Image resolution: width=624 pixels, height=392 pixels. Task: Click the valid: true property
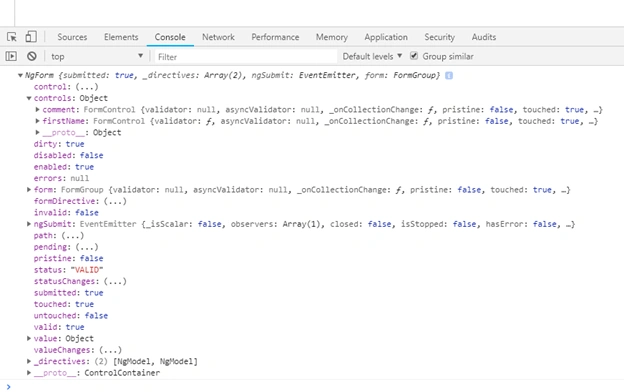pos(59,327)
